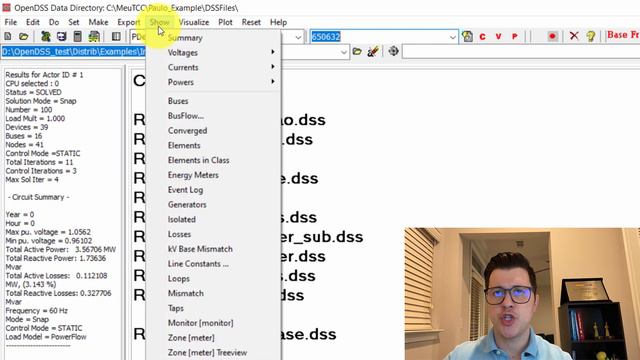Open the Do menu
The image size is (640, 360).
[x=54, y=22]
